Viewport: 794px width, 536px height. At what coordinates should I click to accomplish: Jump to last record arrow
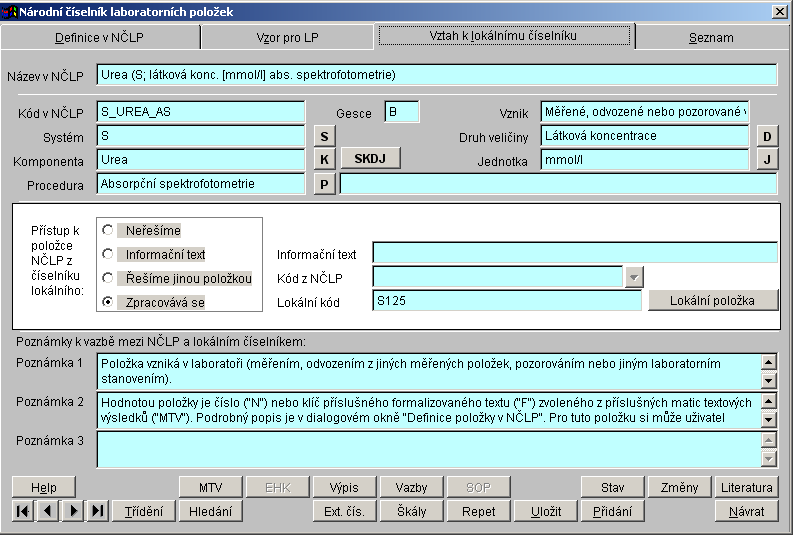click(97, 511)
